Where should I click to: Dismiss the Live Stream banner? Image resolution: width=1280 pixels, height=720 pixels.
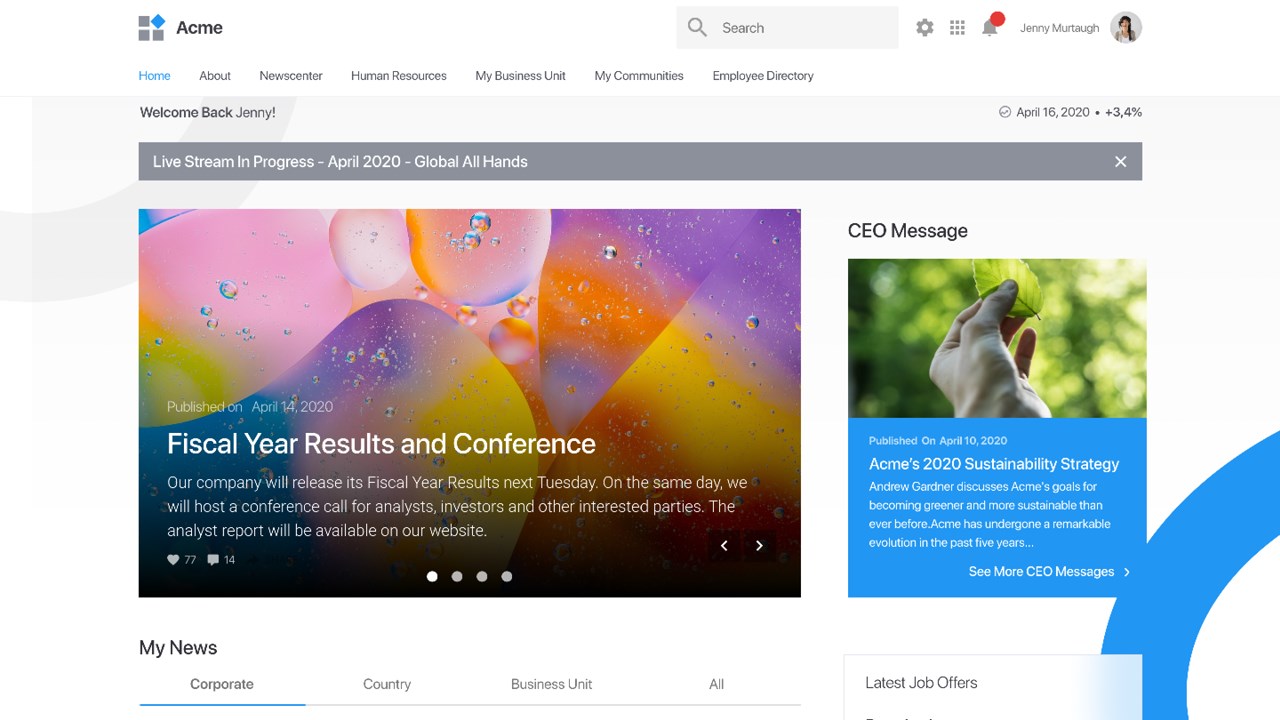pos(1120,162)
